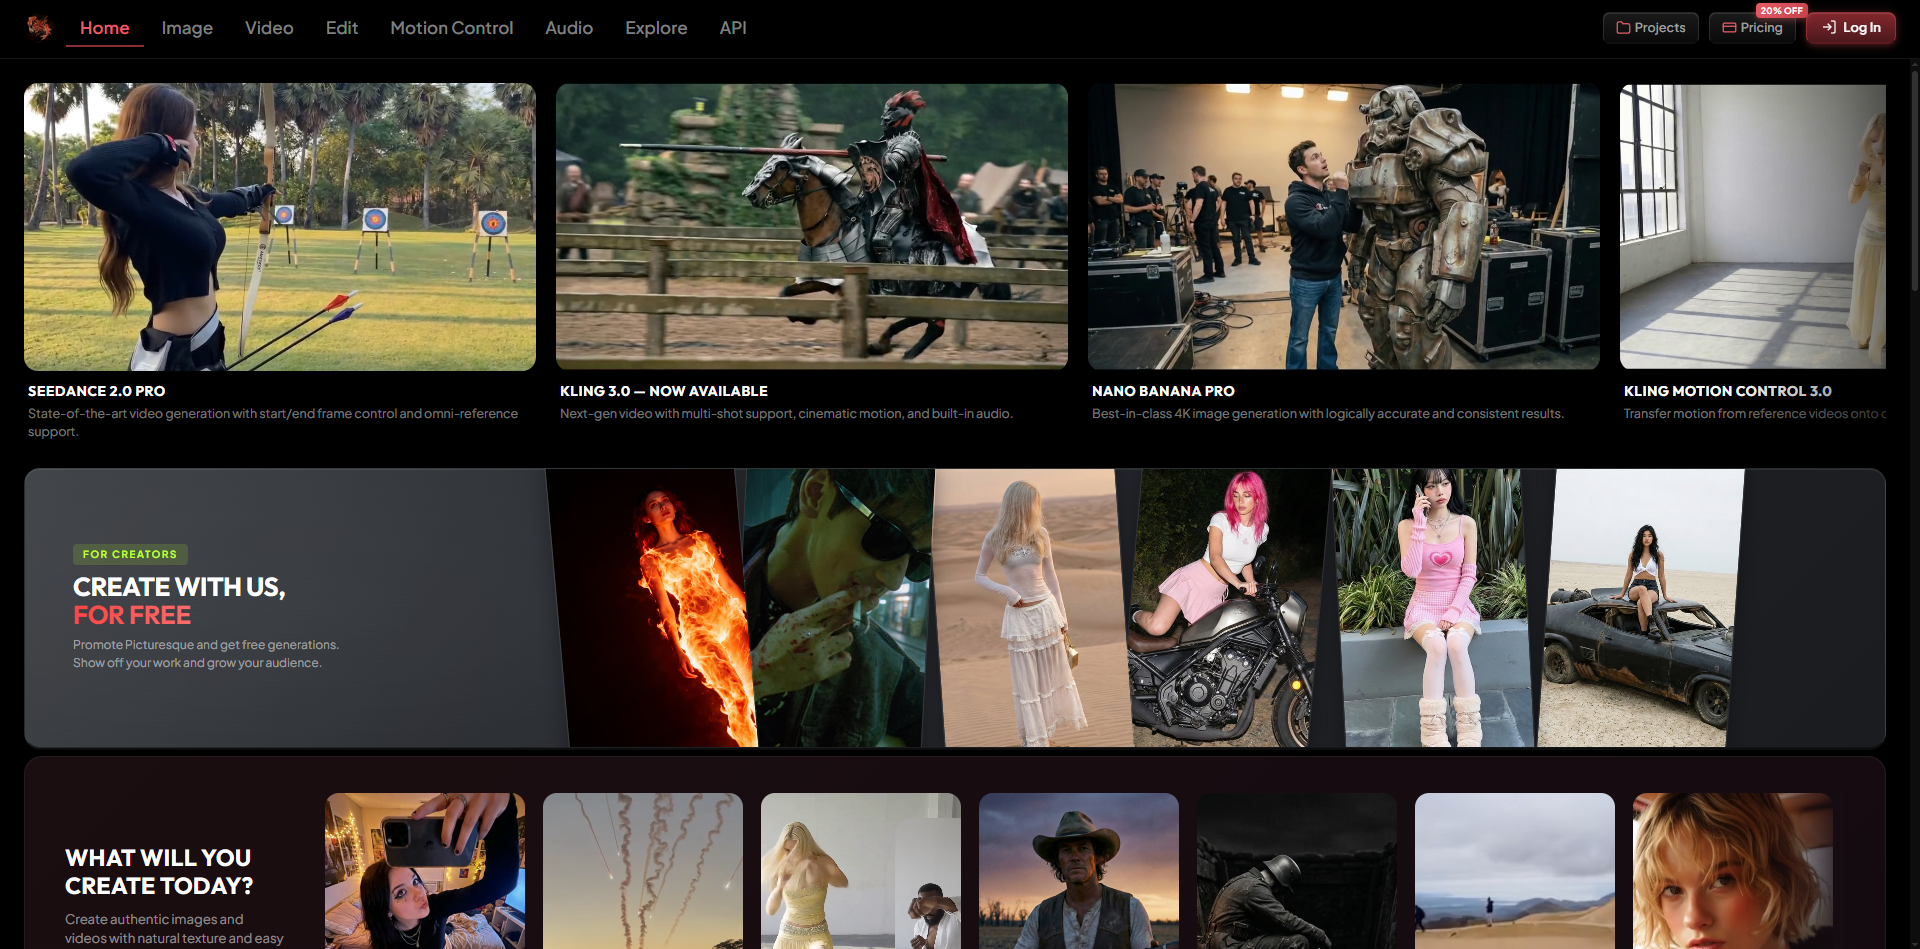Viewport: 1920px width, 949px height.
Task: Click the folder icon on the Projects button
Action: coord(1623,27)
